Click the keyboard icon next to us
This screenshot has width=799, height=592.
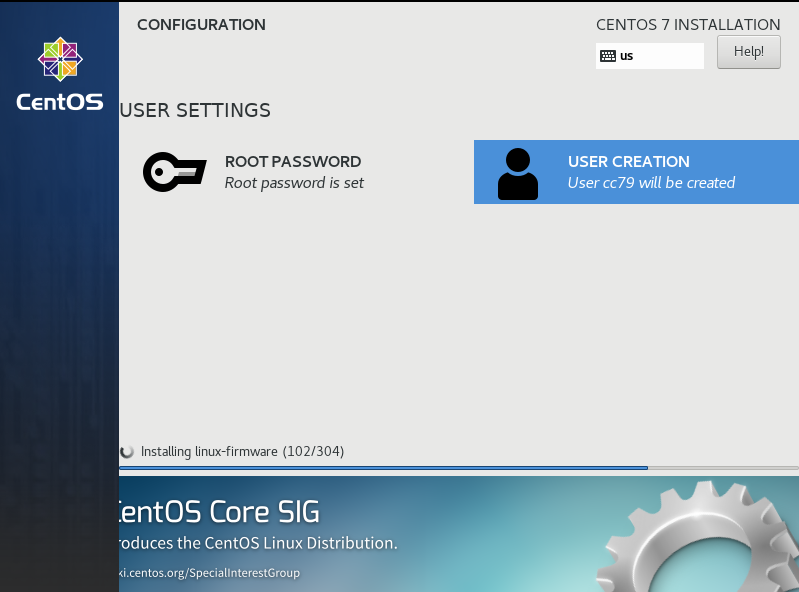607,56
